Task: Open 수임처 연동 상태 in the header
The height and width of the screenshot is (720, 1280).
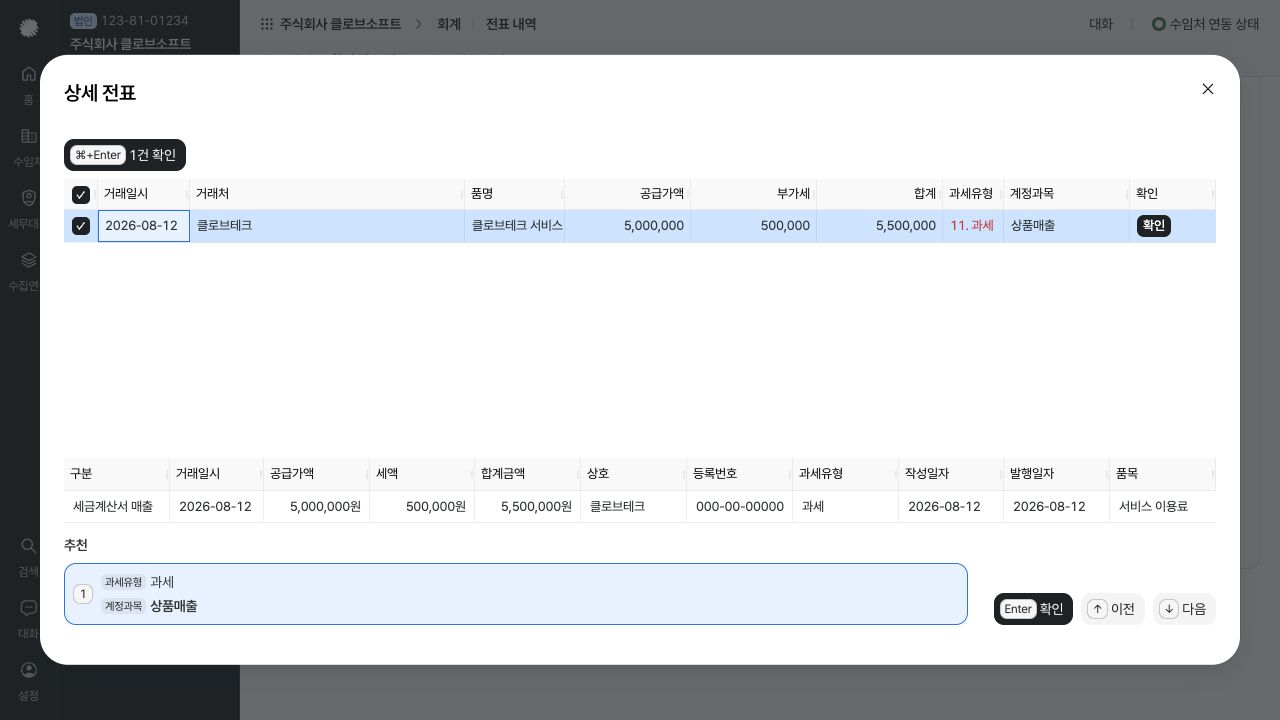Action: 1206,24
